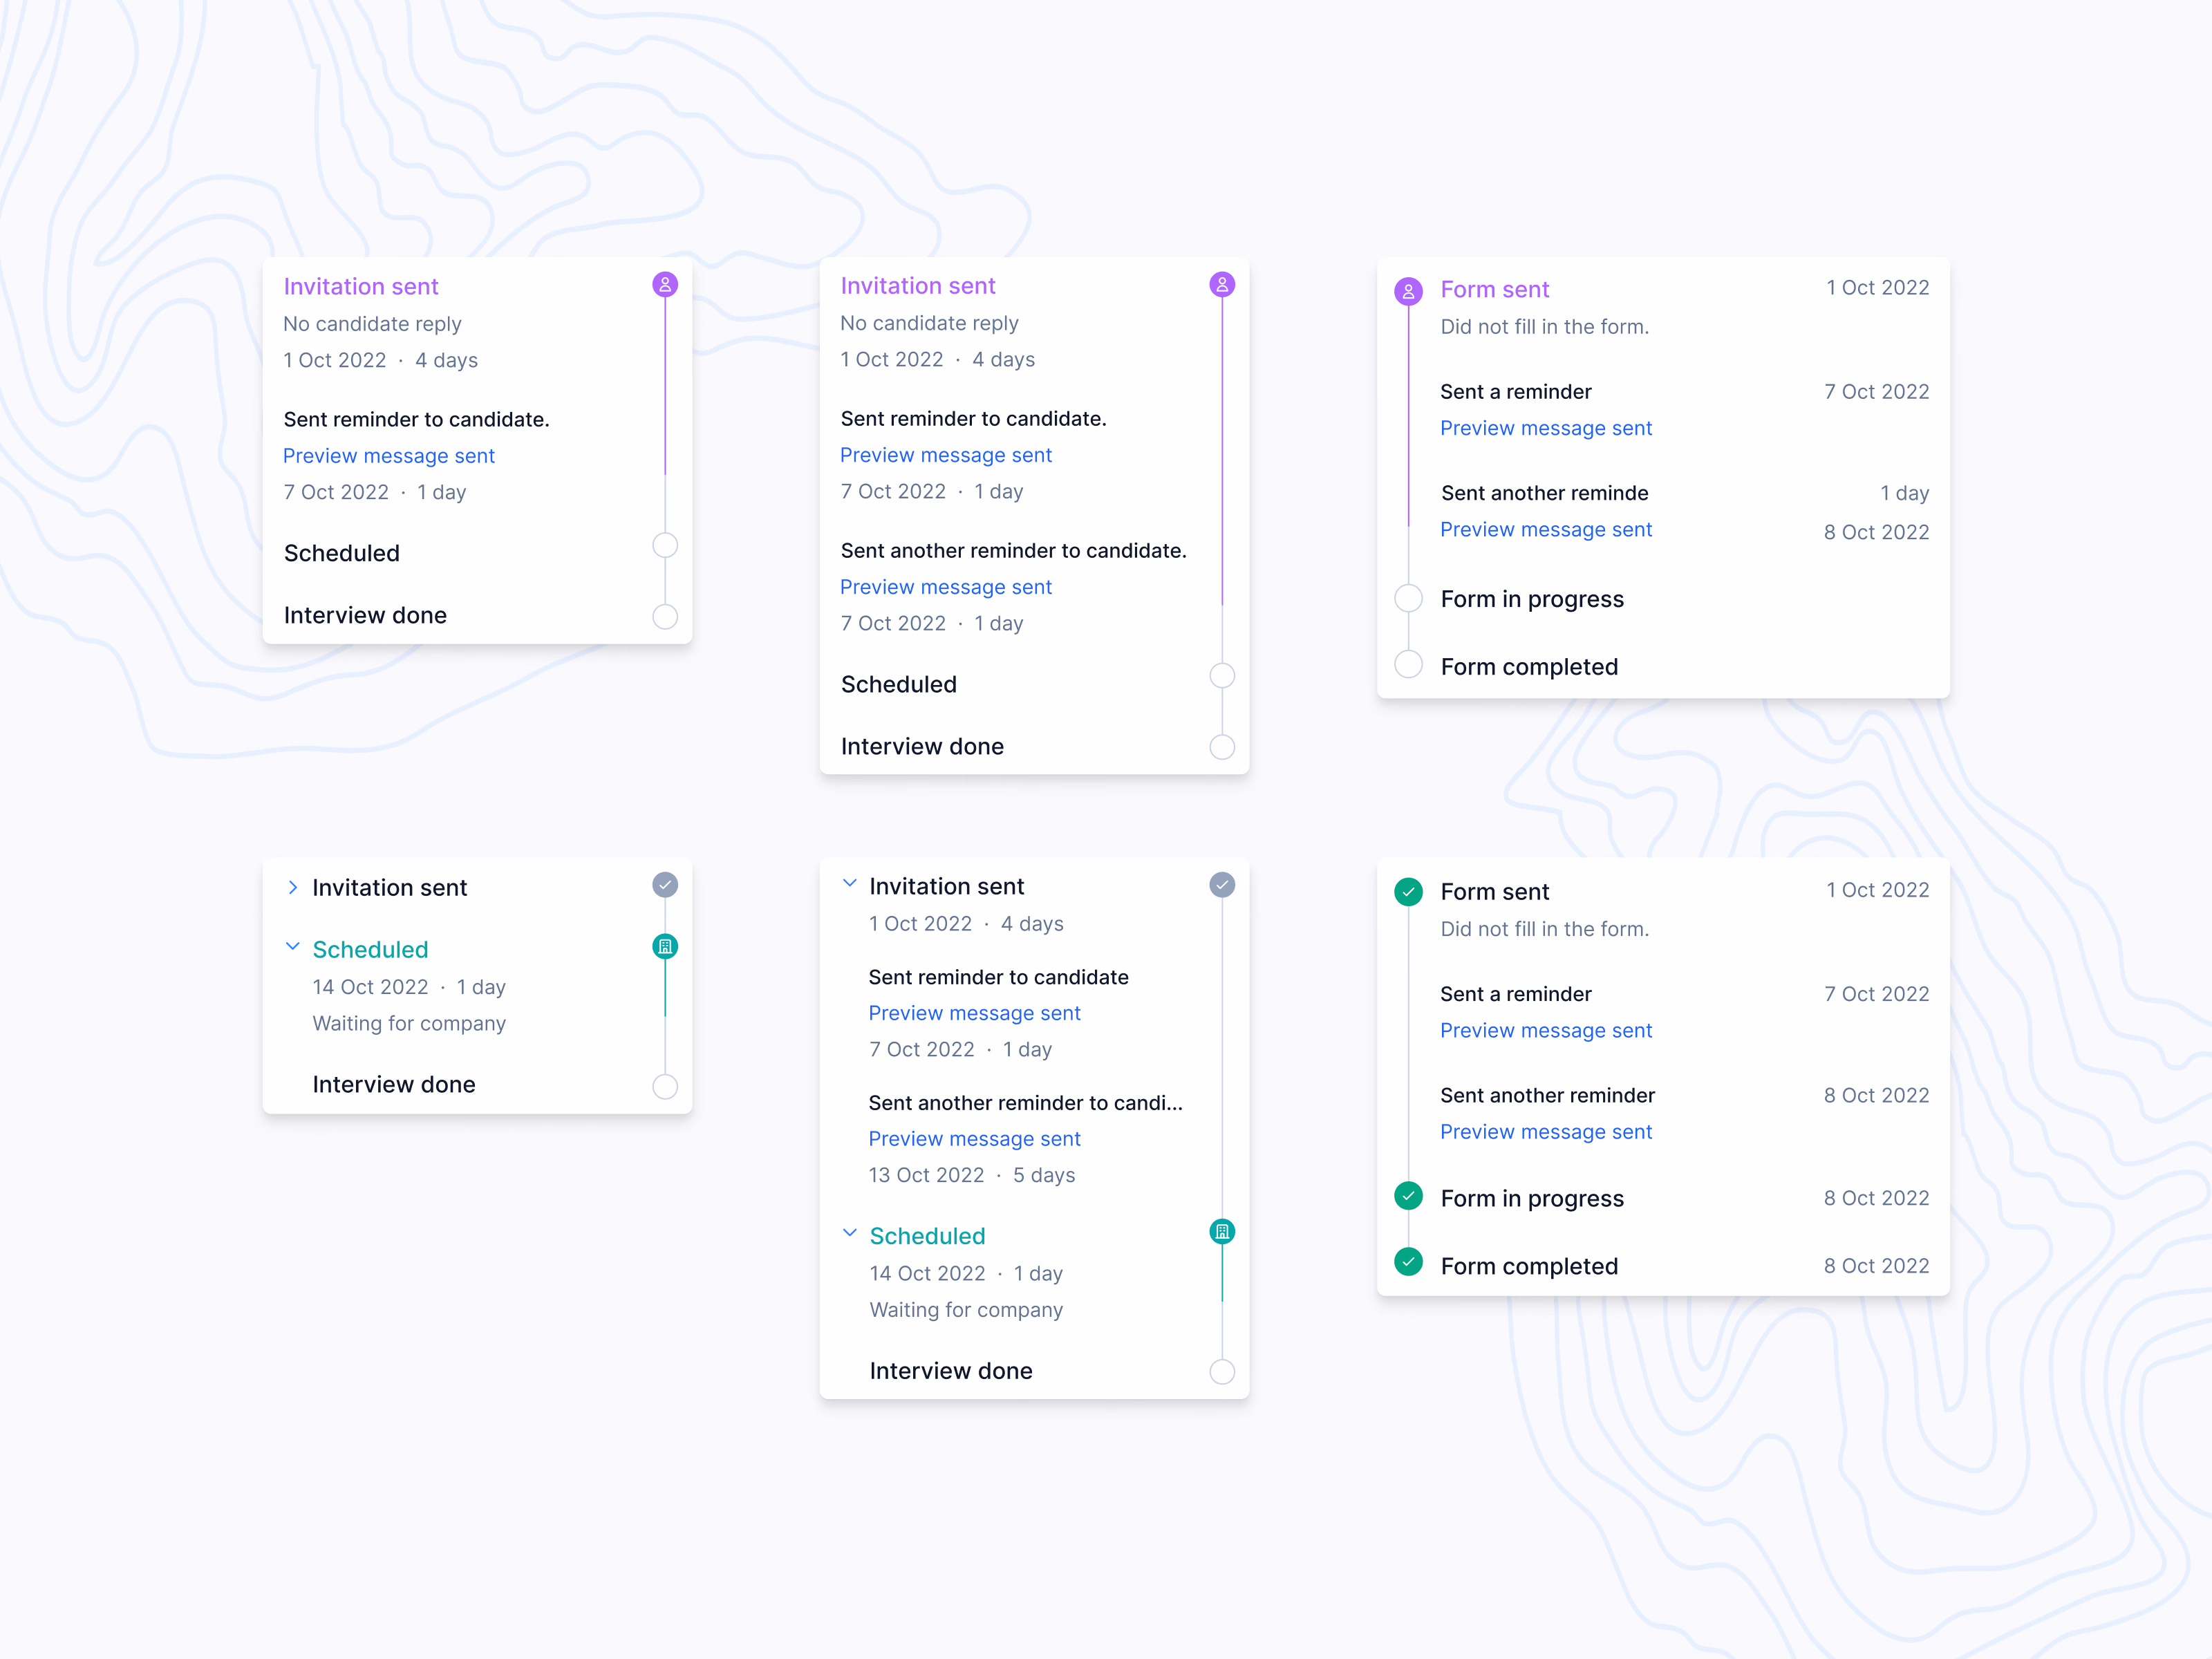Select the empty circle beside Form completed
Viewport: 2212px width, 1659px height.
[1408, 664]
